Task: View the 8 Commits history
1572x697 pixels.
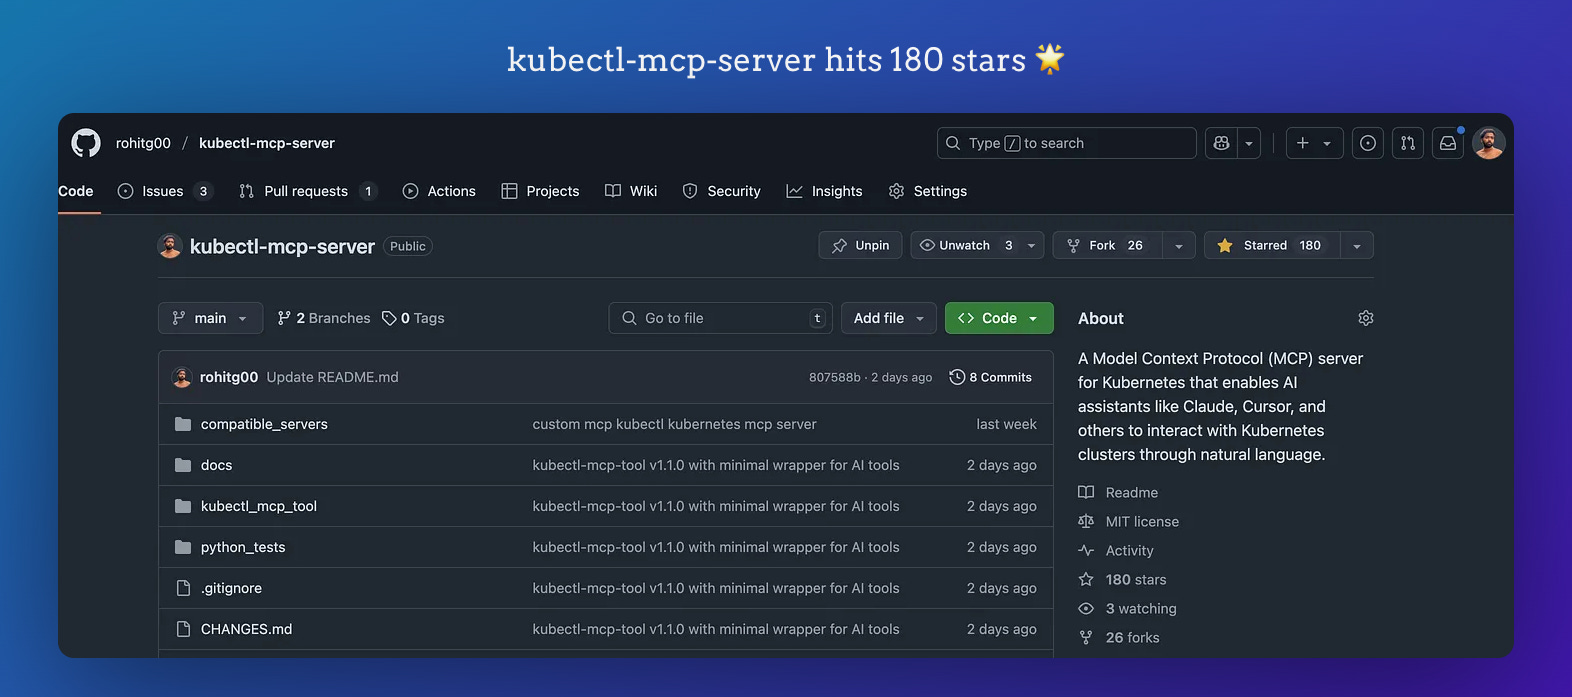Action: coord(991,377)
